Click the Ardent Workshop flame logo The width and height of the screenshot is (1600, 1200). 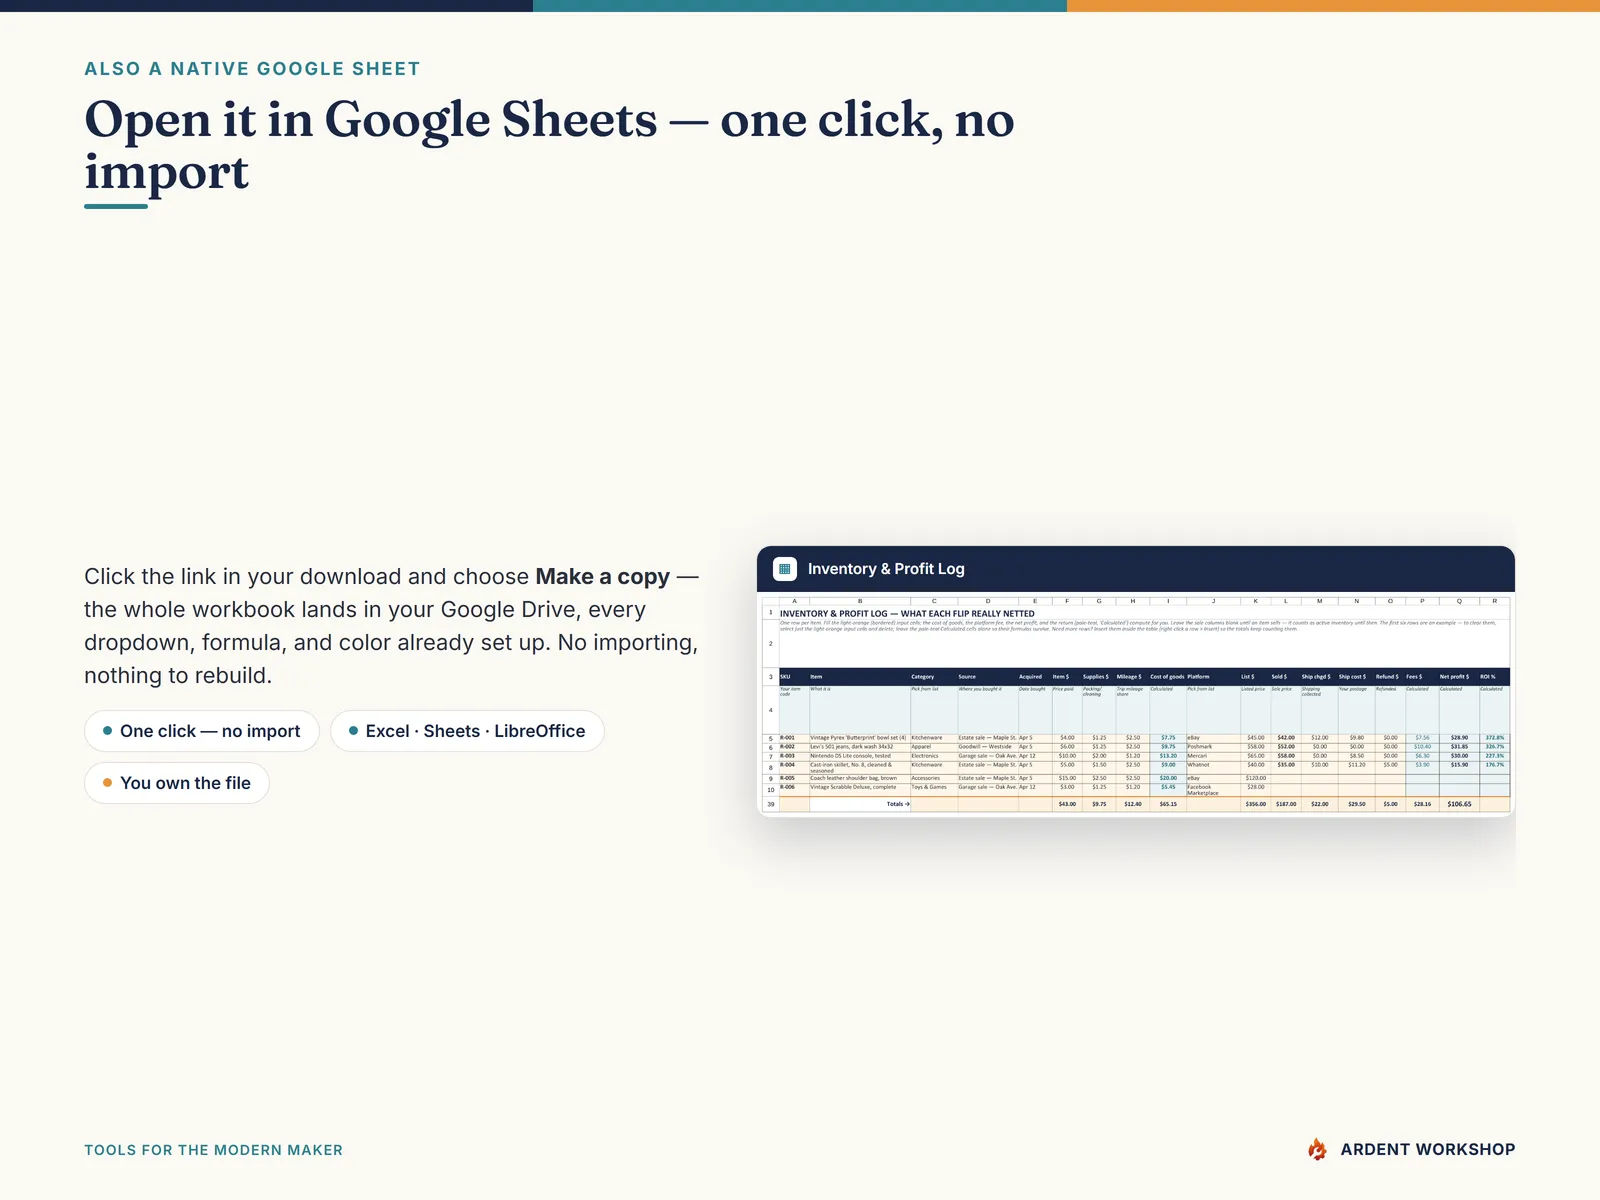coord(1318,1149)
